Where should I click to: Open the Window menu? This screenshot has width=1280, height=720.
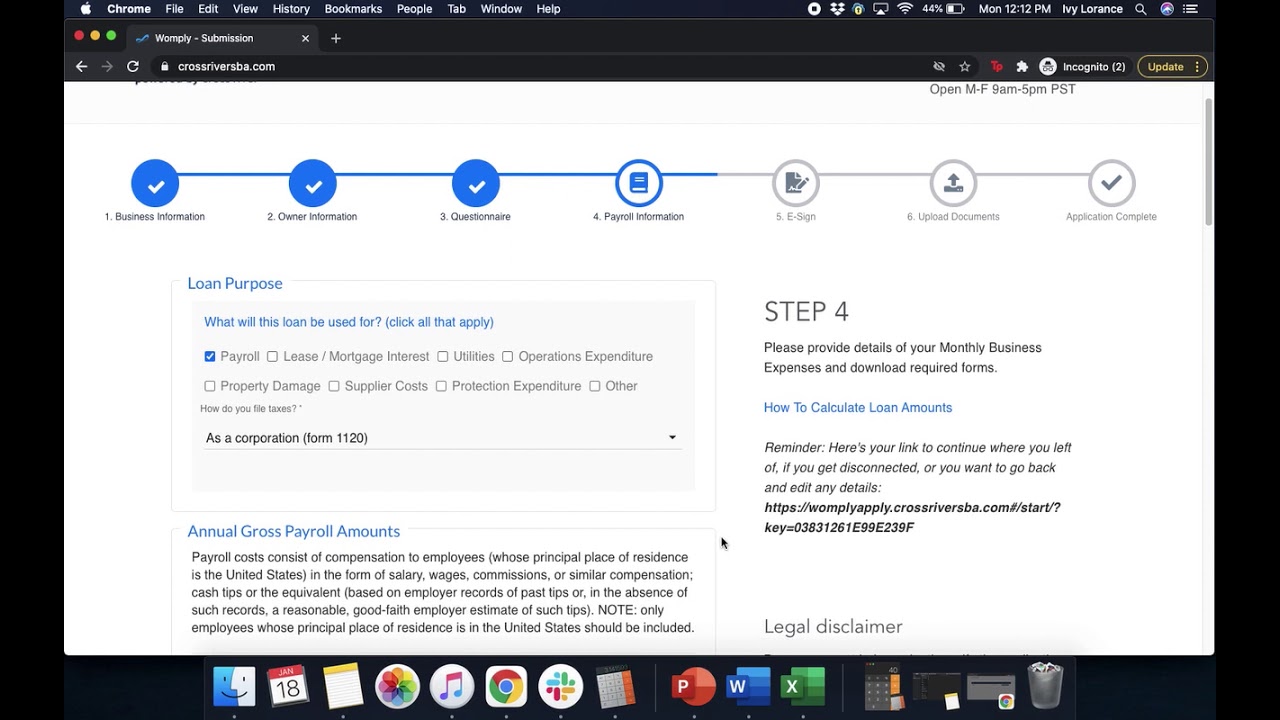[501, 9]
